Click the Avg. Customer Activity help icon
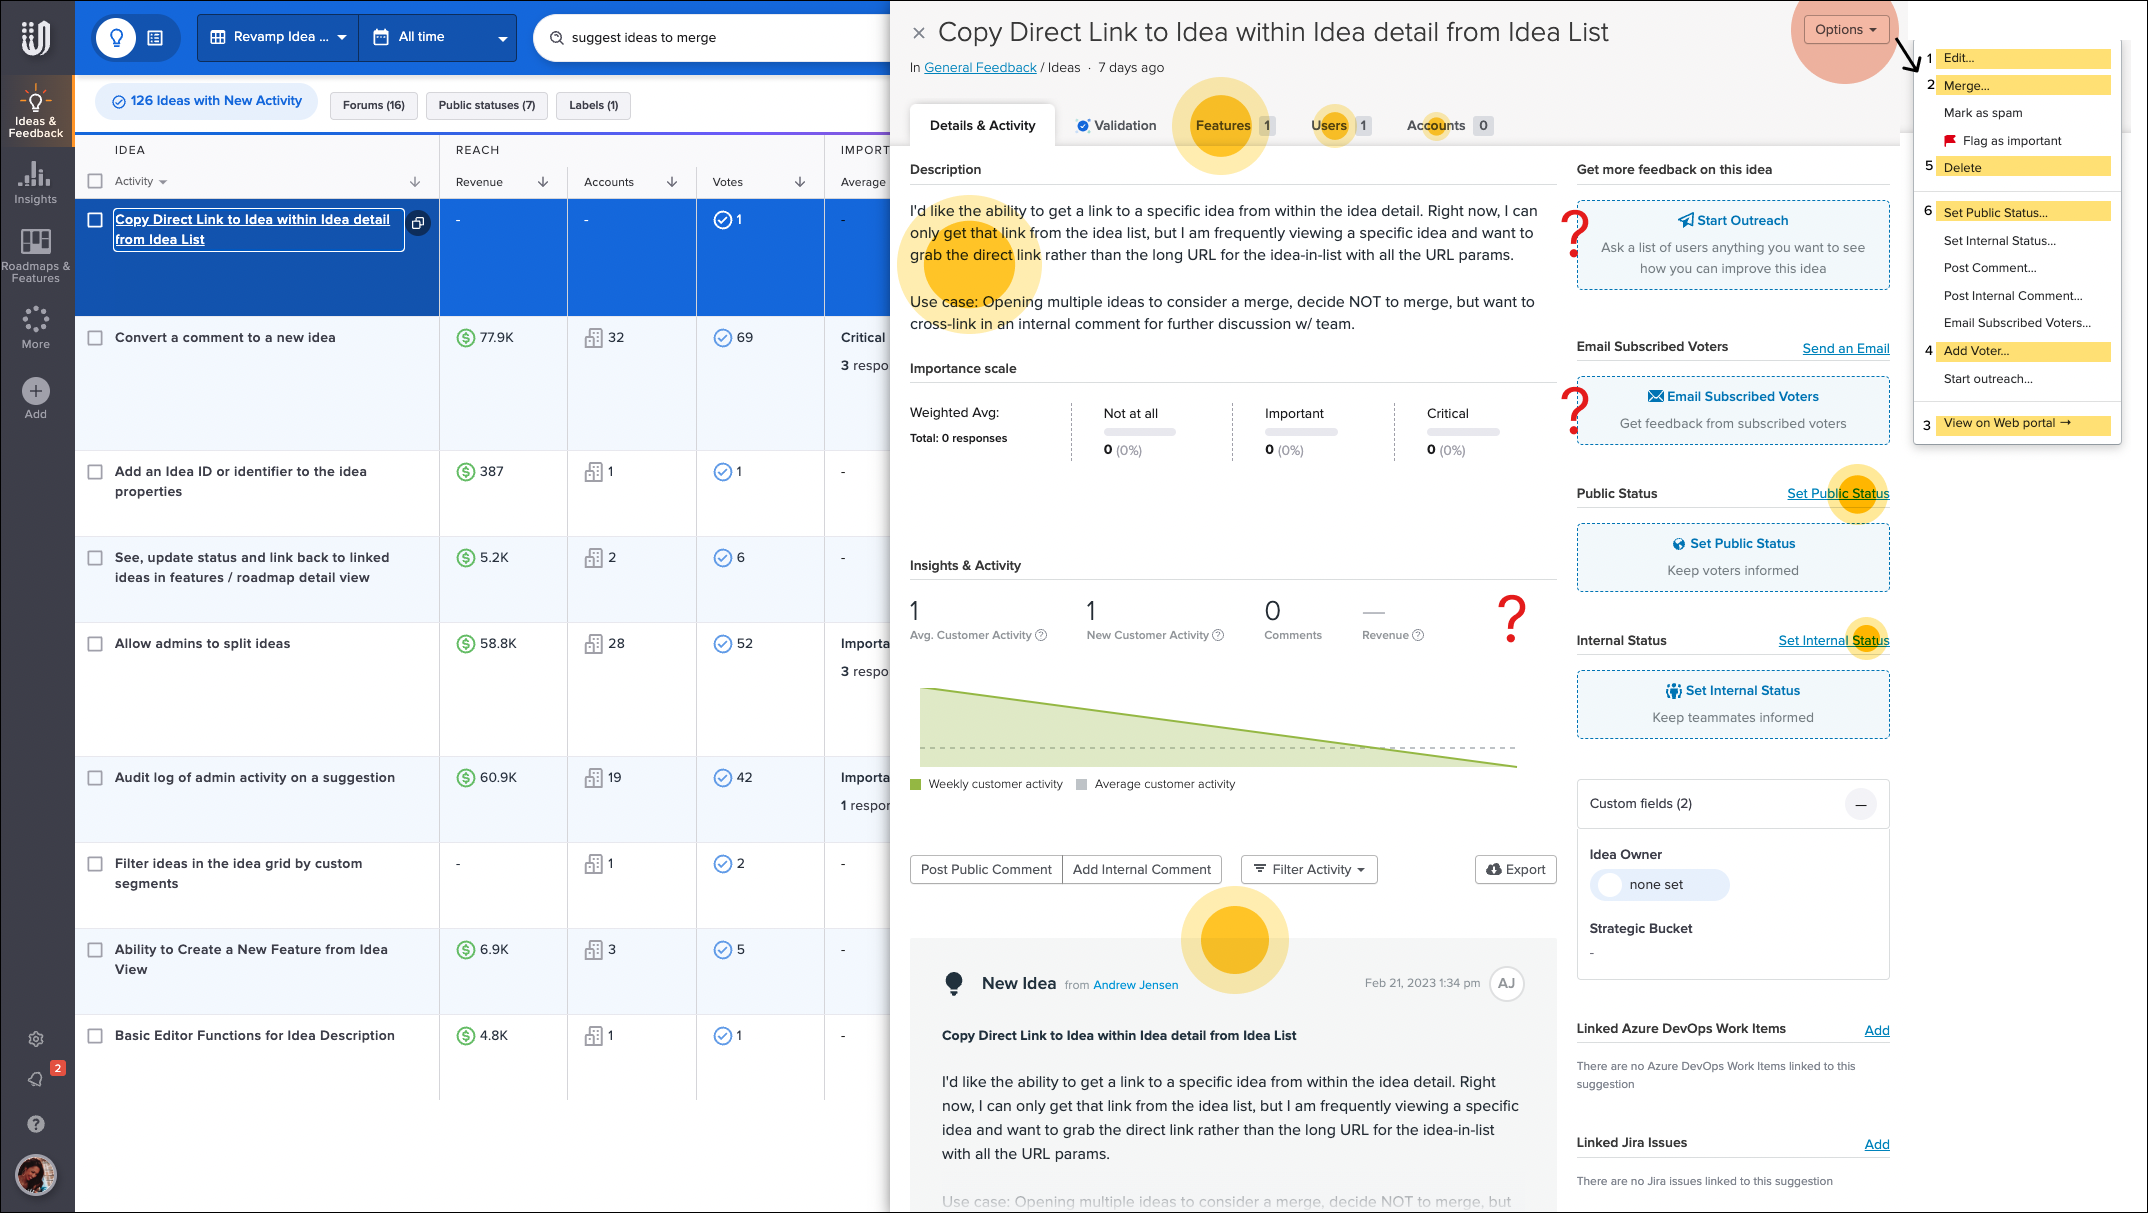2148x1213 pixels. (1041, 635)
